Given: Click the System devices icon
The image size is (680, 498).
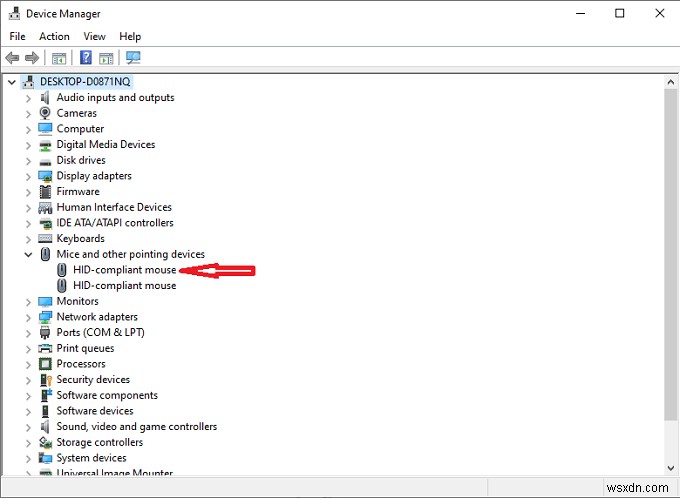Looking at the screenshot, I should coord(45,458).
